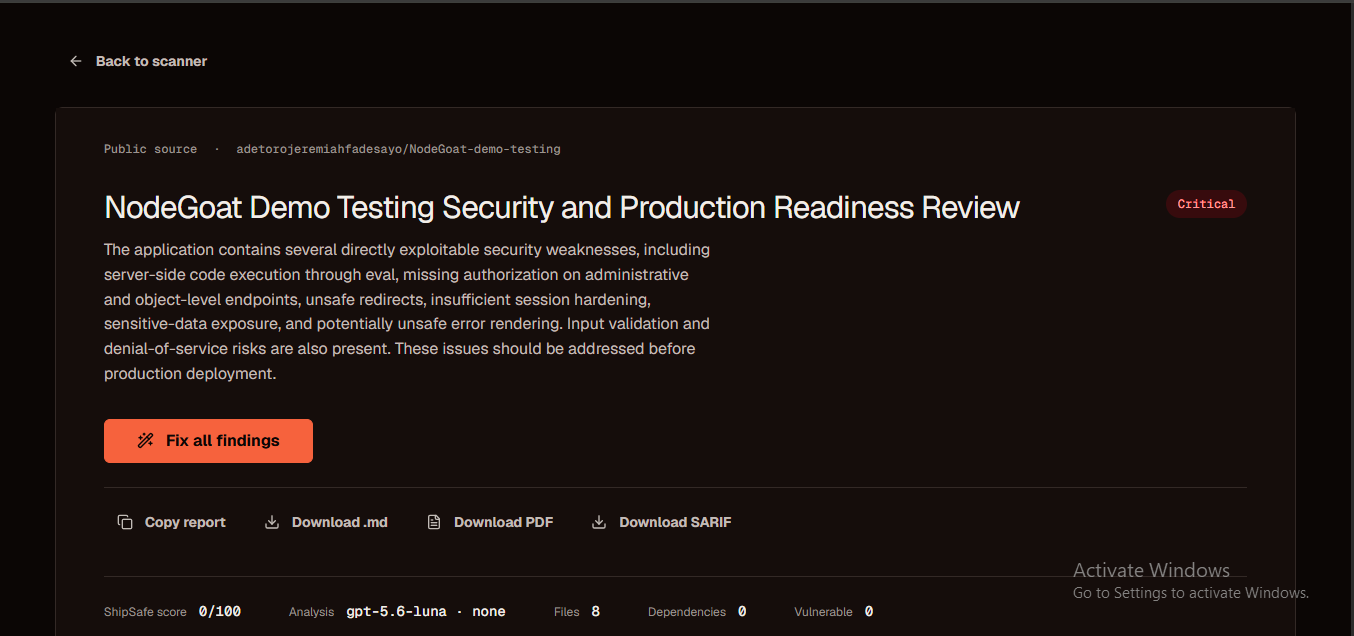This screenshot has height=636, width=1354.
Task: Start fixing with 'Fix all findings' button
Action: click(x=208, y=441)
